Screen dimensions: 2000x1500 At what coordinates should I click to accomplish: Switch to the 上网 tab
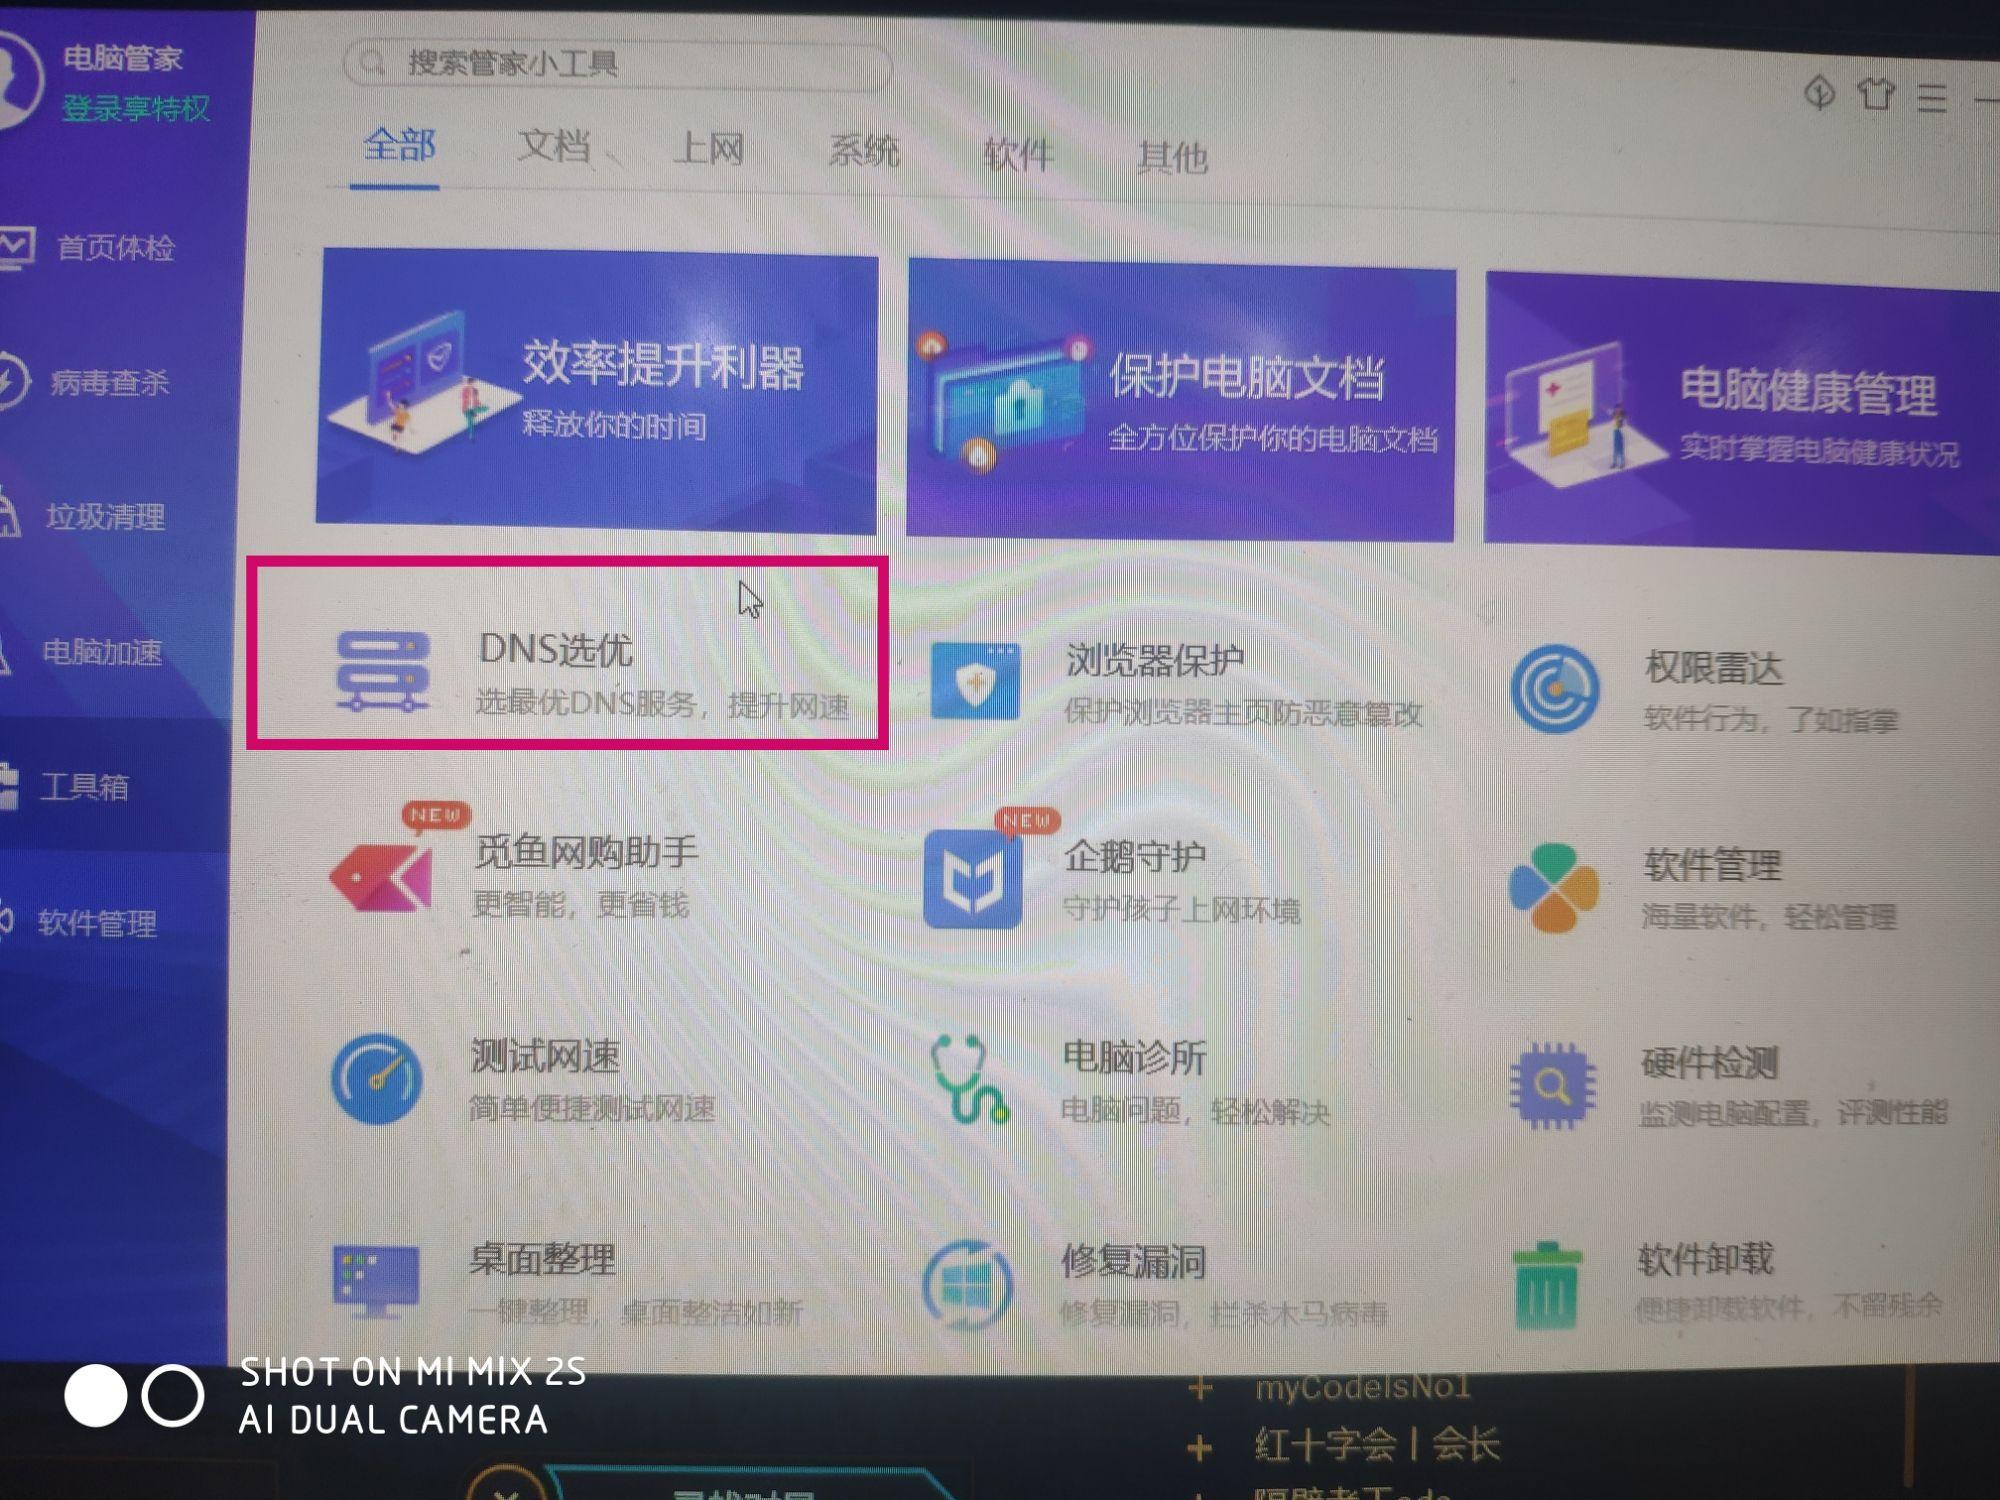pyautogui.click(x=708, y=150)
